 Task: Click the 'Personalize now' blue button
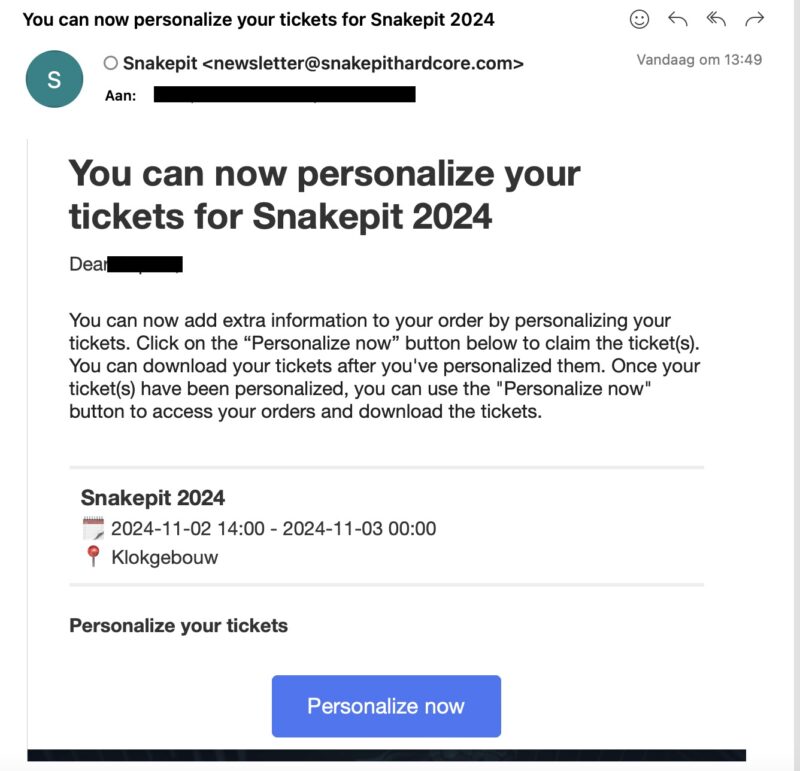tap(386, 706)
